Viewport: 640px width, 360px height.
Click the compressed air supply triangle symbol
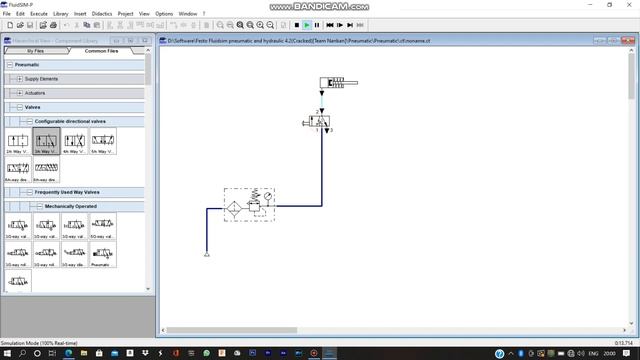207,254
